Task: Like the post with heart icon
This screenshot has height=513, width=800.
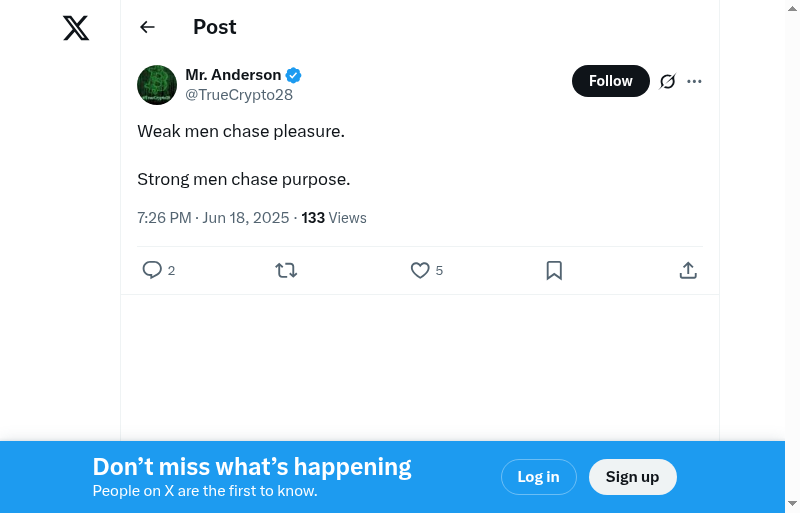Action: (420, 270)
